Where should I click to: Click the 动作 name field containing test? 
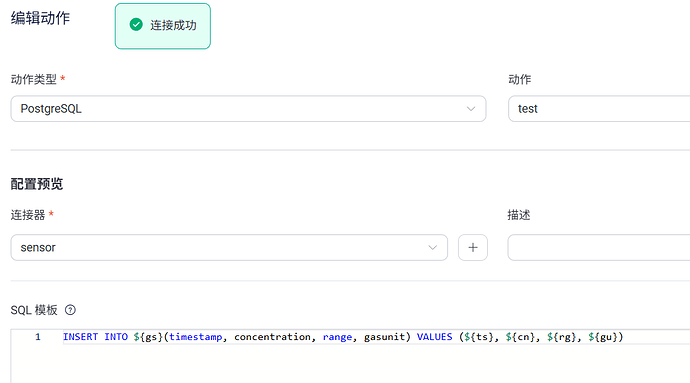[x=599, y=109]
